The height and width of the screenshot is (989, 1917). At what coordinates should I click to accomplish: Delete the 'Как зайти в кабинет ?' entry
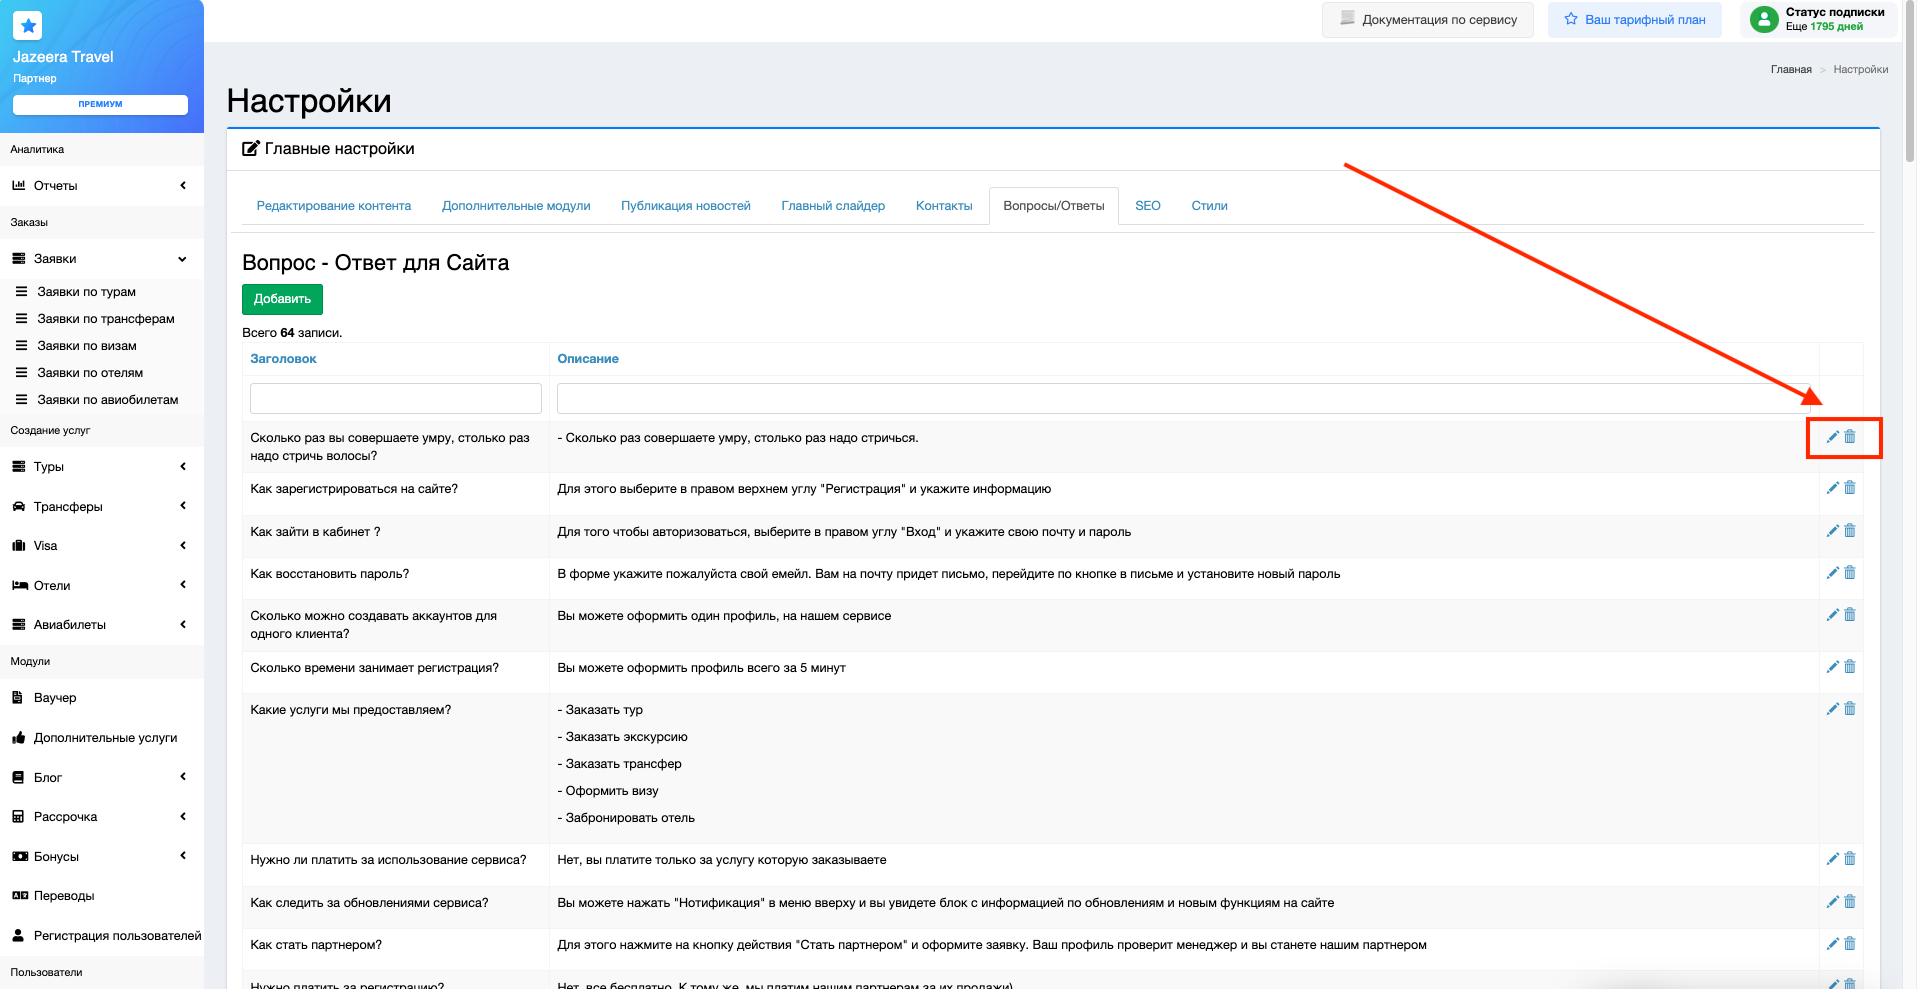(1850, 531)
